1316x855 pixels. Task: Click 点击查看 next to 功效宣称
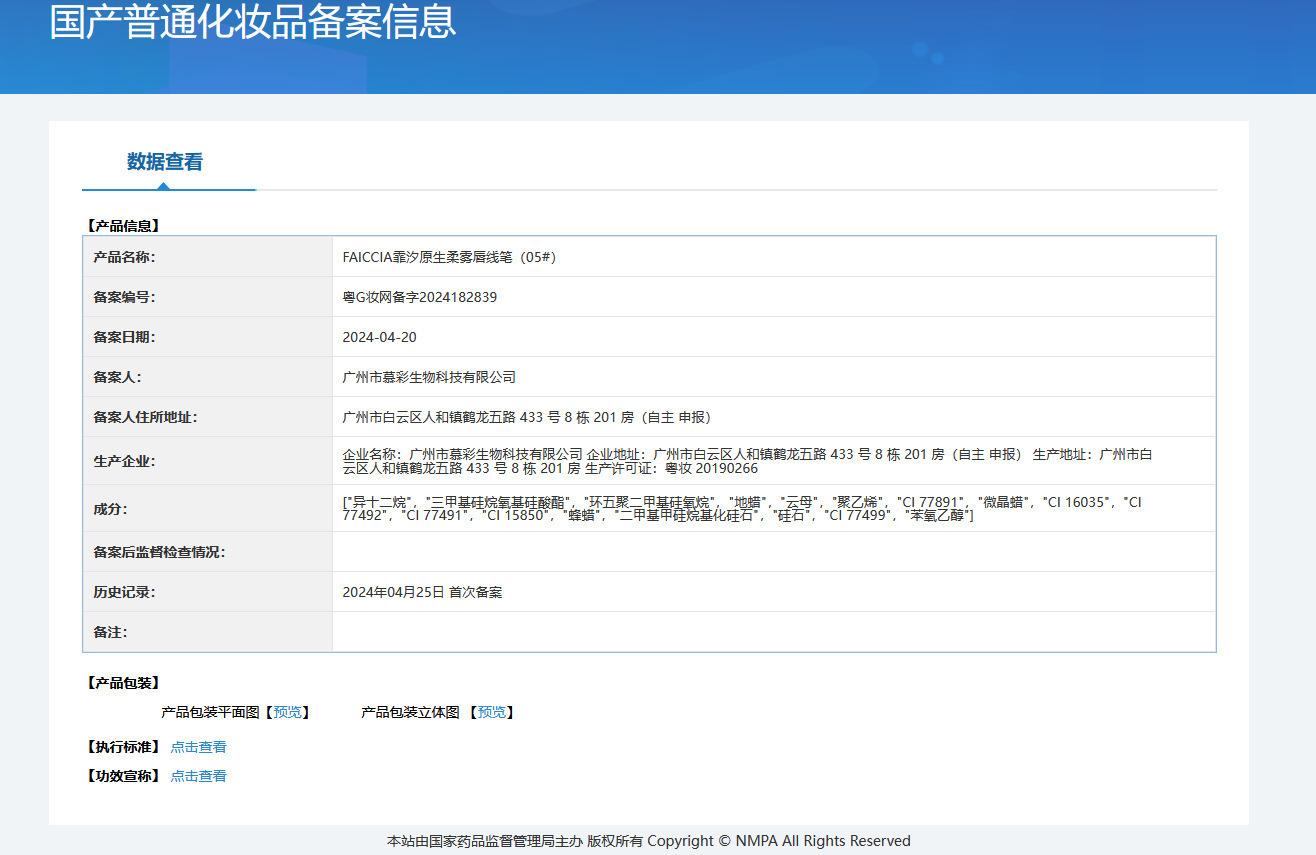point(198,776)
